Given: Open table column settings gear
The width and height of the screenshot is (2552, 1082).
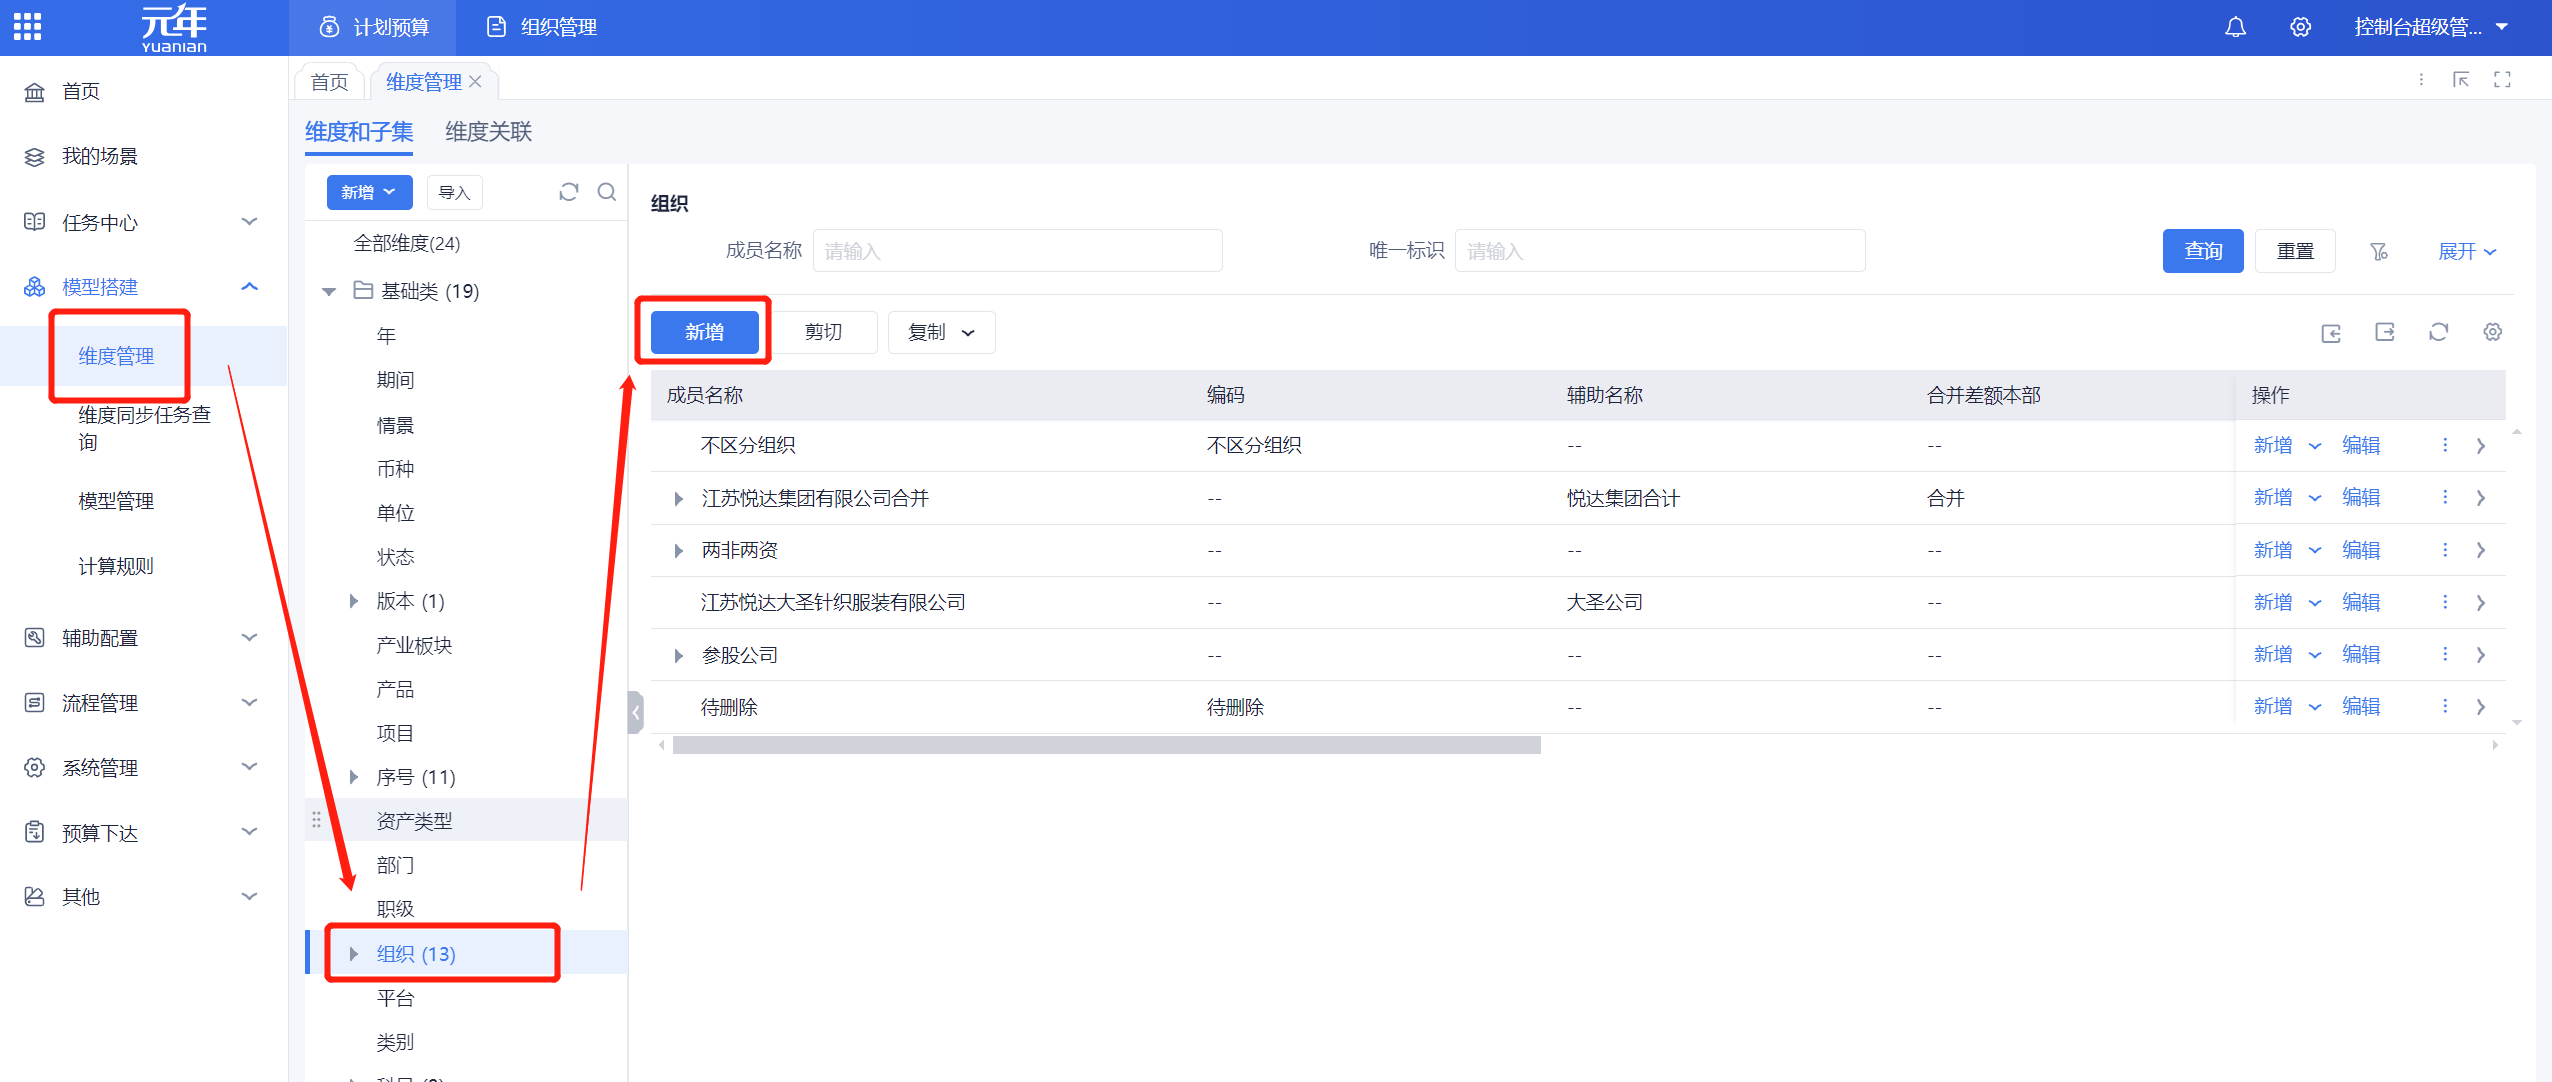Looking at the screenshot, I should [x=2492, y=332].
